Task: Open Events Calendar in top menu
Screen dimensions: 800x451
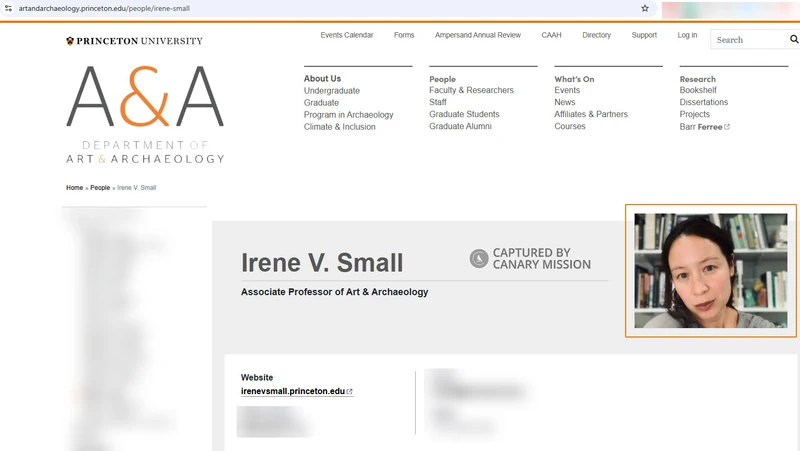Action: pyautogui.click(x=347, y=35)
